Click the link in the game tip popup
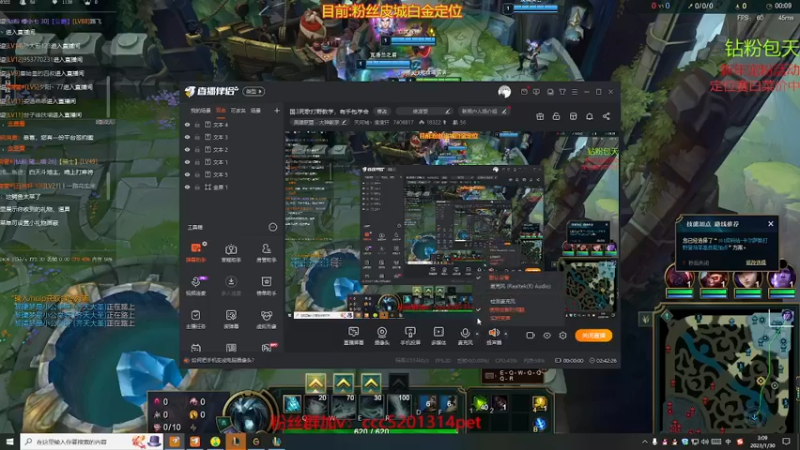800x450 pixels. 756,263
